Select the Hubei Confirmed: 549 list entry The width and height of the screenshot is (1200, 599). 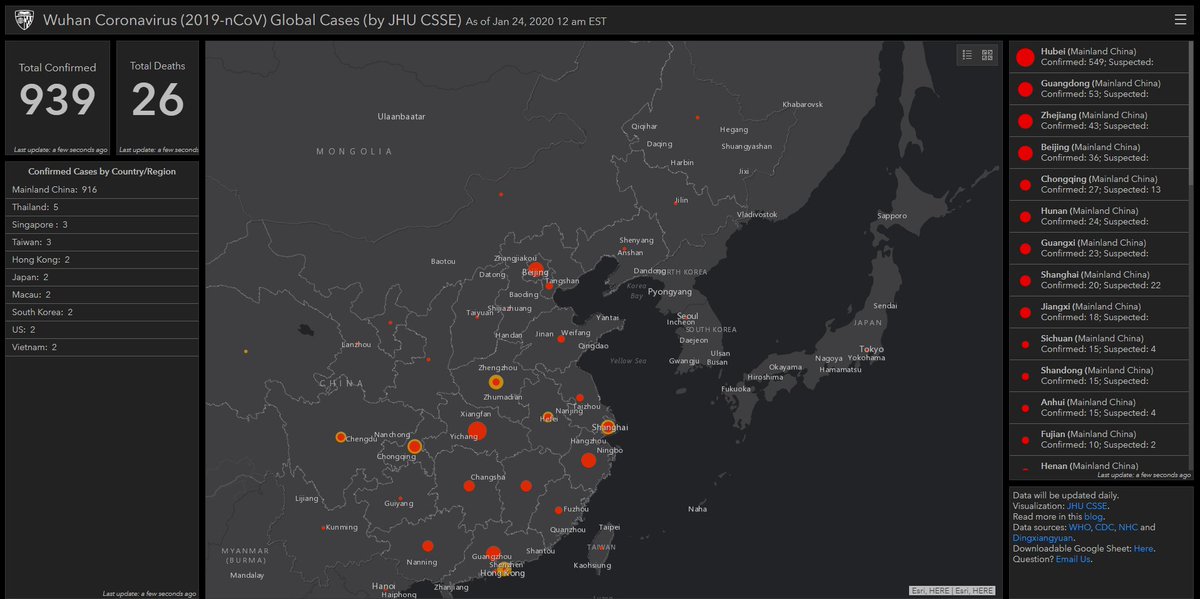coord(1097,57)
